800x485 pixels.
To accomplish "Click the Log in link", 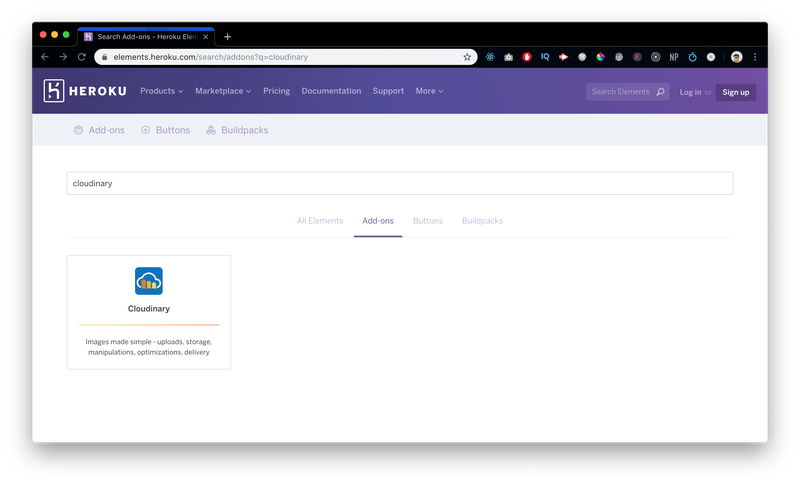I will (x=690, y=92).
